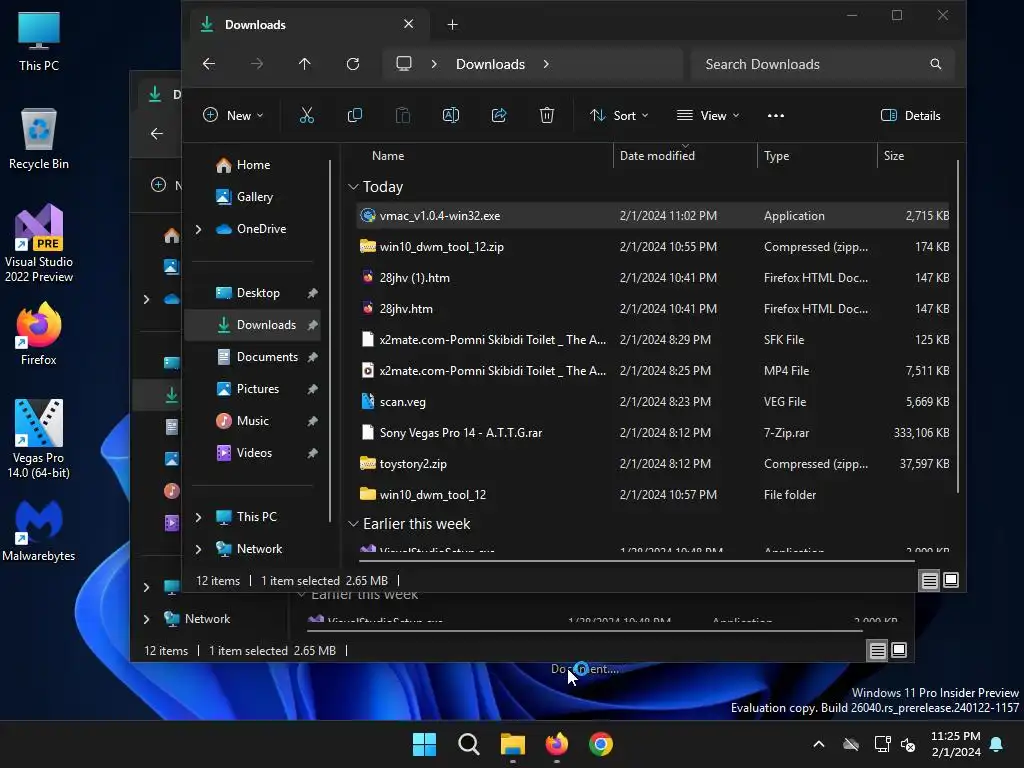Click the PC monitor icon in address bar
1024x768 pixels.
tap(404, 63)
